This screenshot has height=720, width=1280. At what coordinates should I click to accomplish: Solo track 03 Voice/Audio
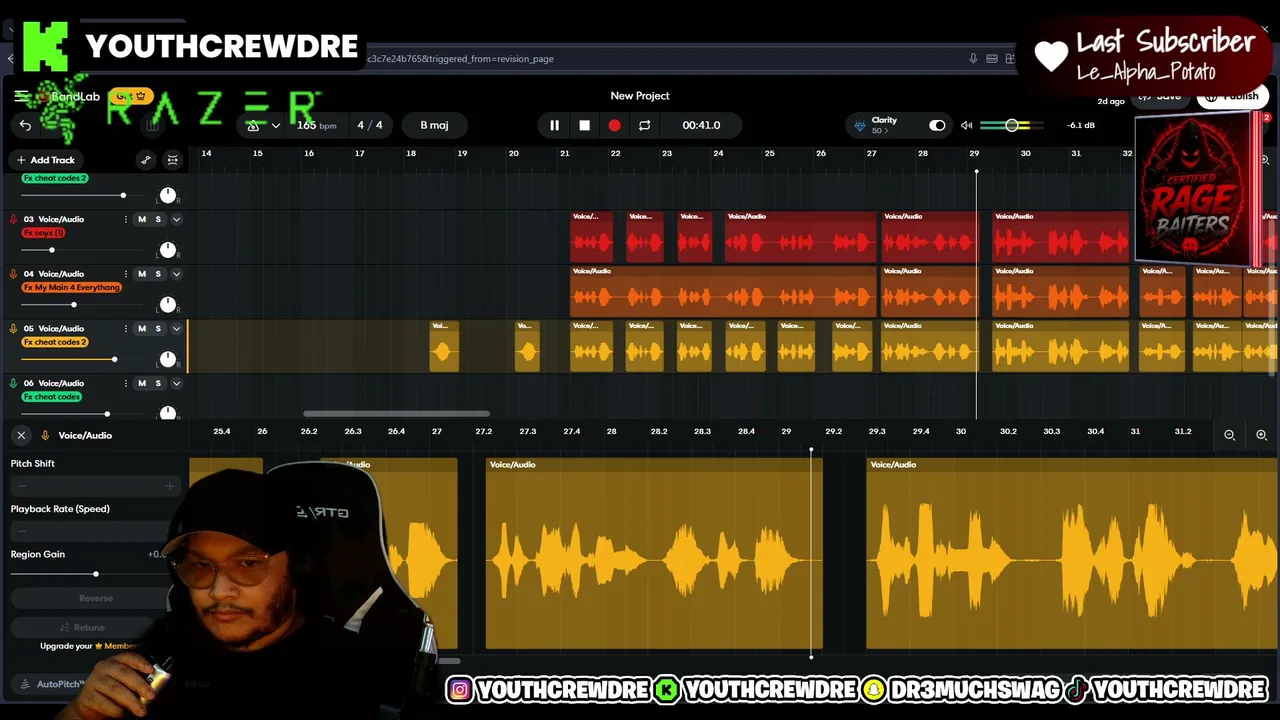157,219
